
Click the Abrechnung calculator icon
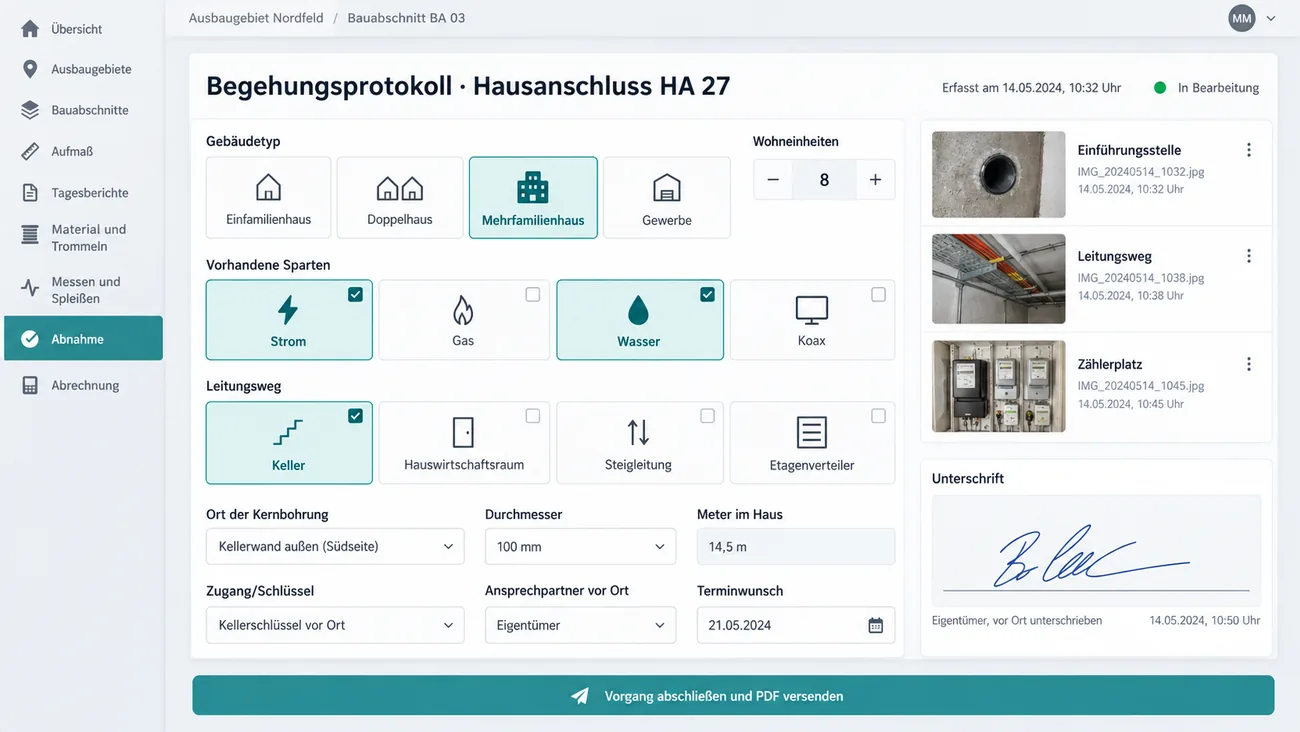[x=30, y=385]
